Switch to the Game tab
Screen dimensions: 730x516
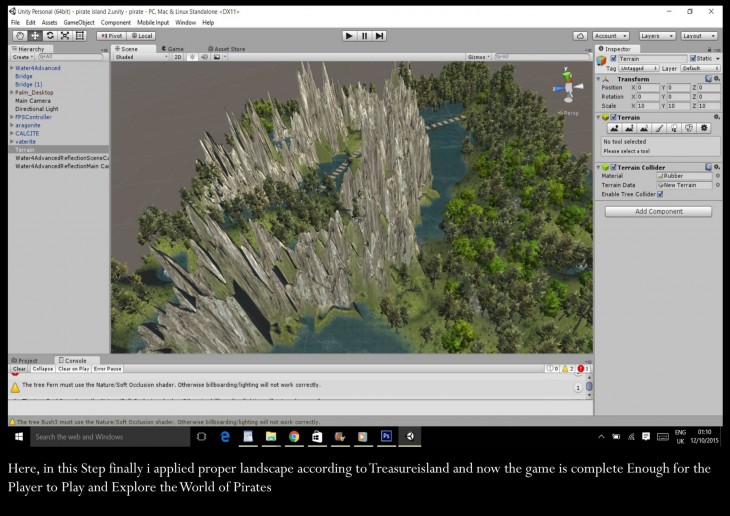coord(173,48)
